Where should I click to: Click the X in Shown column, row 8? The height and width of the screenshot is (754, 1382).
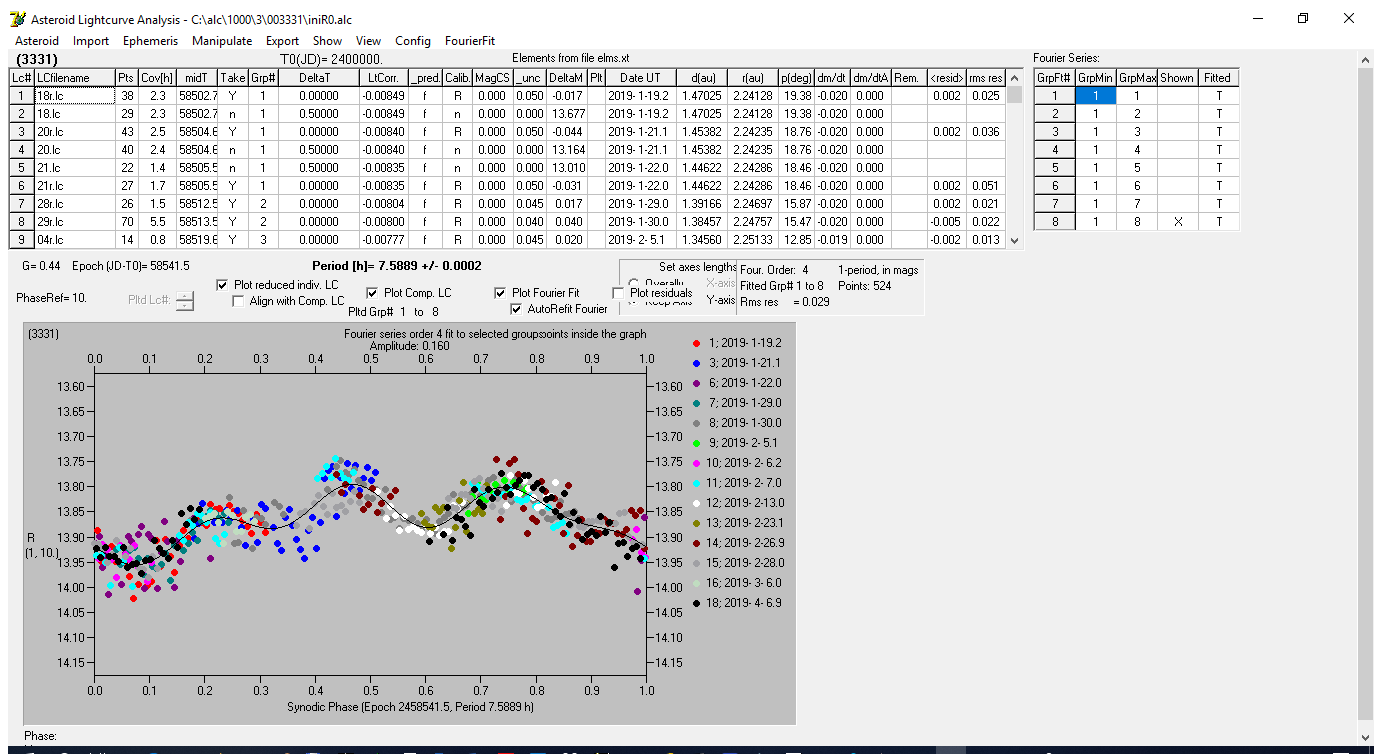tap(1177, 222)
